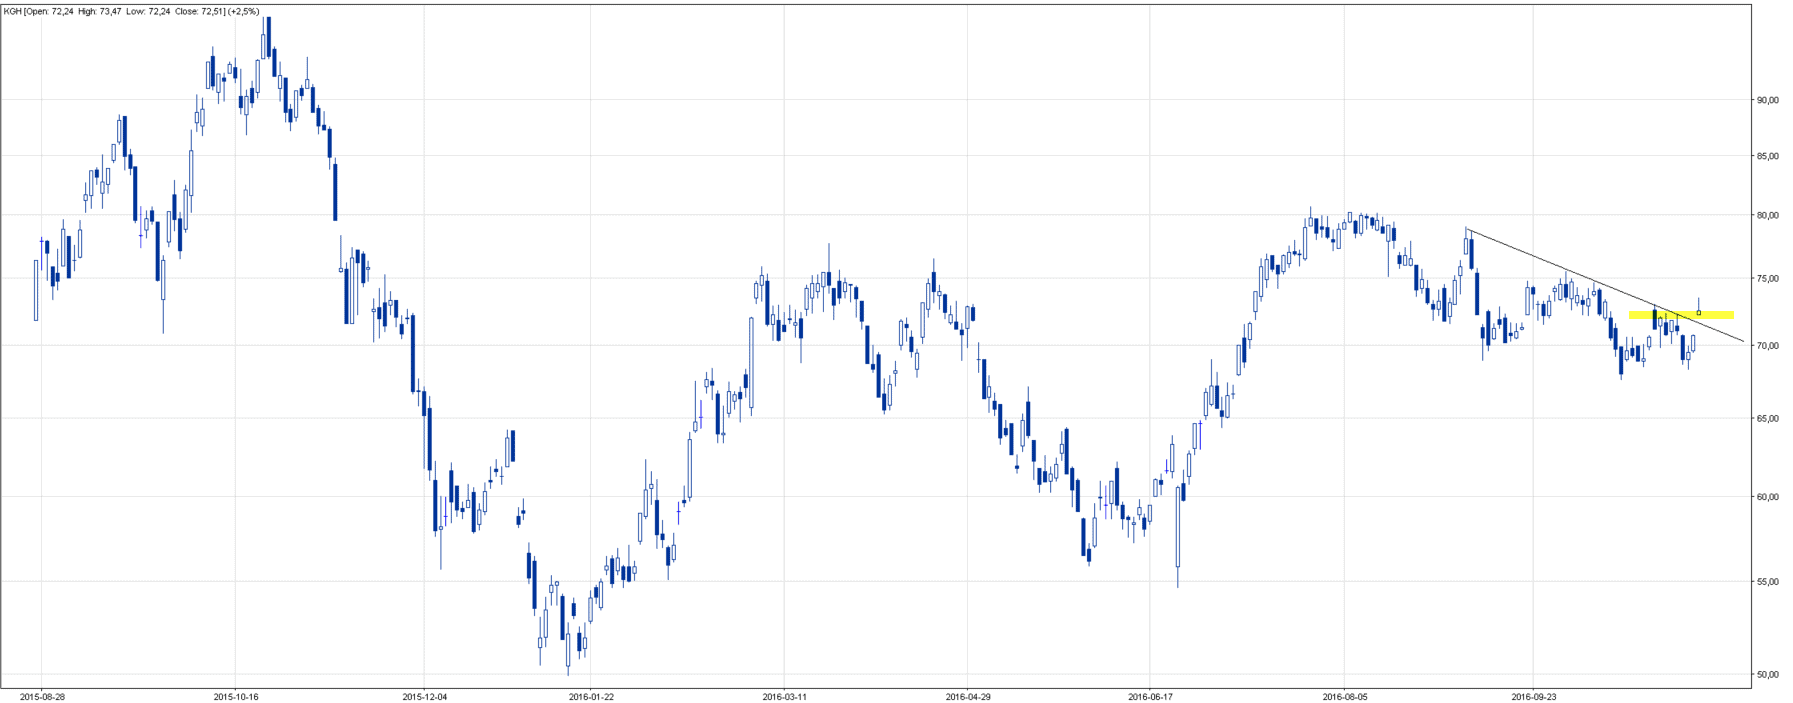Select the 65,00 price level label

click(x=1767, y=419)
